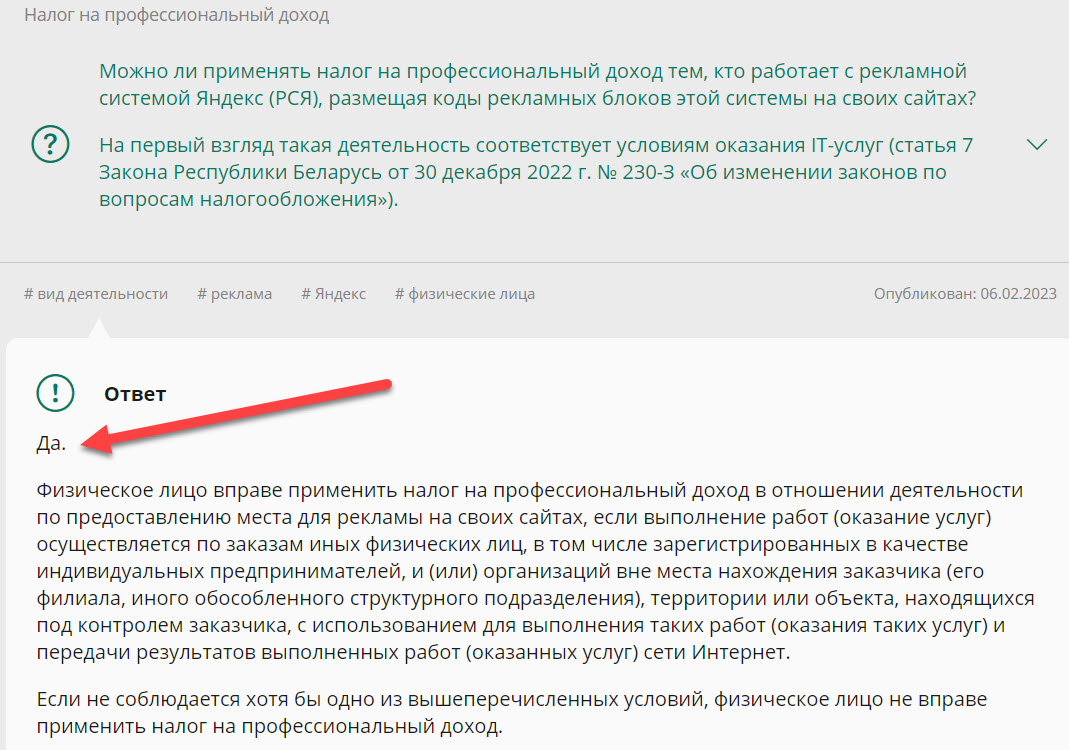Click the 'Ответ' heading
This screenshot has height=750, width=1069.
point(135,394)
